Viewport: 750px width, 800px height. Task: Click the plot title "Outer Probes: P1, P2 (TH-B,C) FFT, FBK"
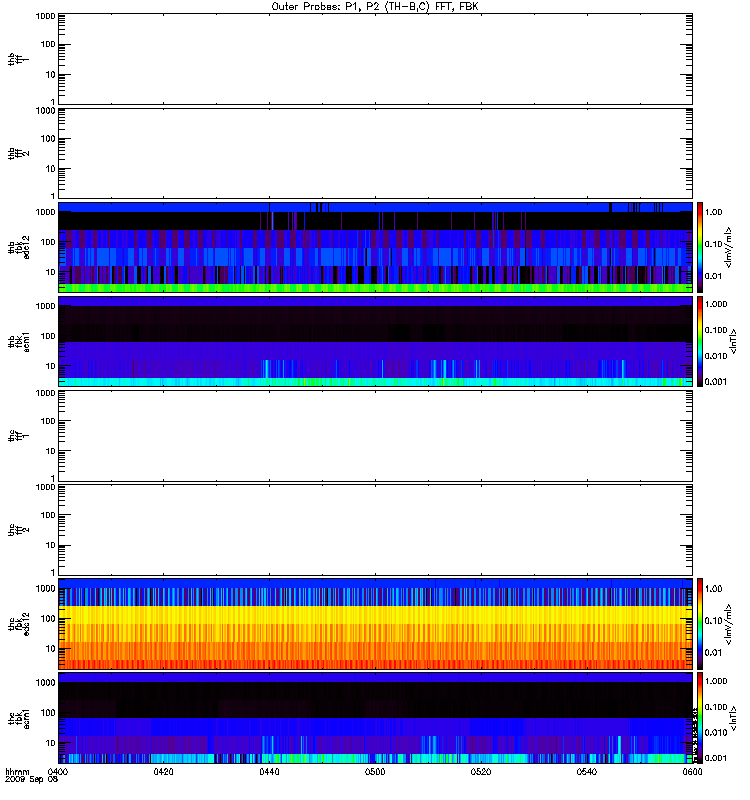pos(375,7)
